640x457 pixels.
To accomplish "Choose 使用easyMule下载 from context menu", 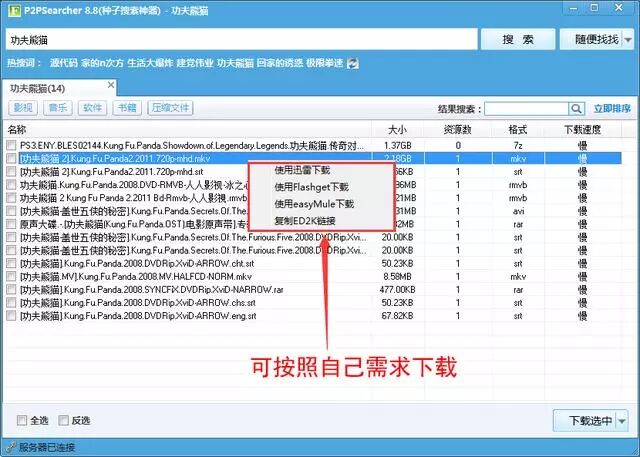I will pyautogui.click(x=314, y=204).
